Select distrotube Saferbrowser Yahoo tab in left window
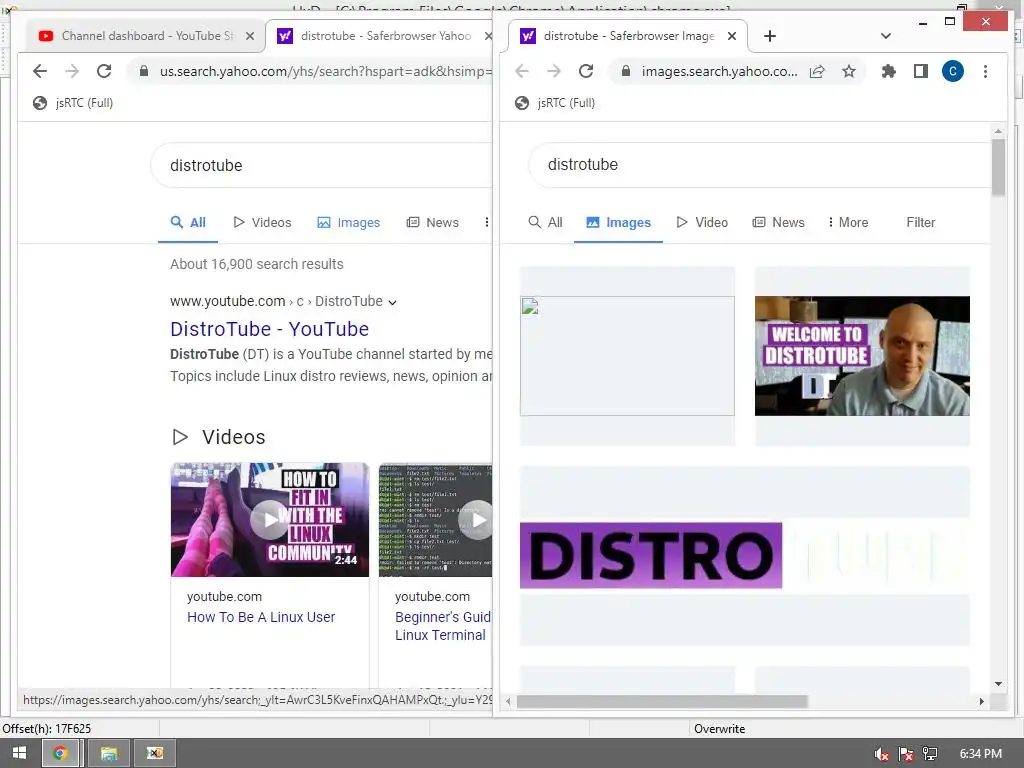This screenshot has height=768, width=1024. pos(381,36)
